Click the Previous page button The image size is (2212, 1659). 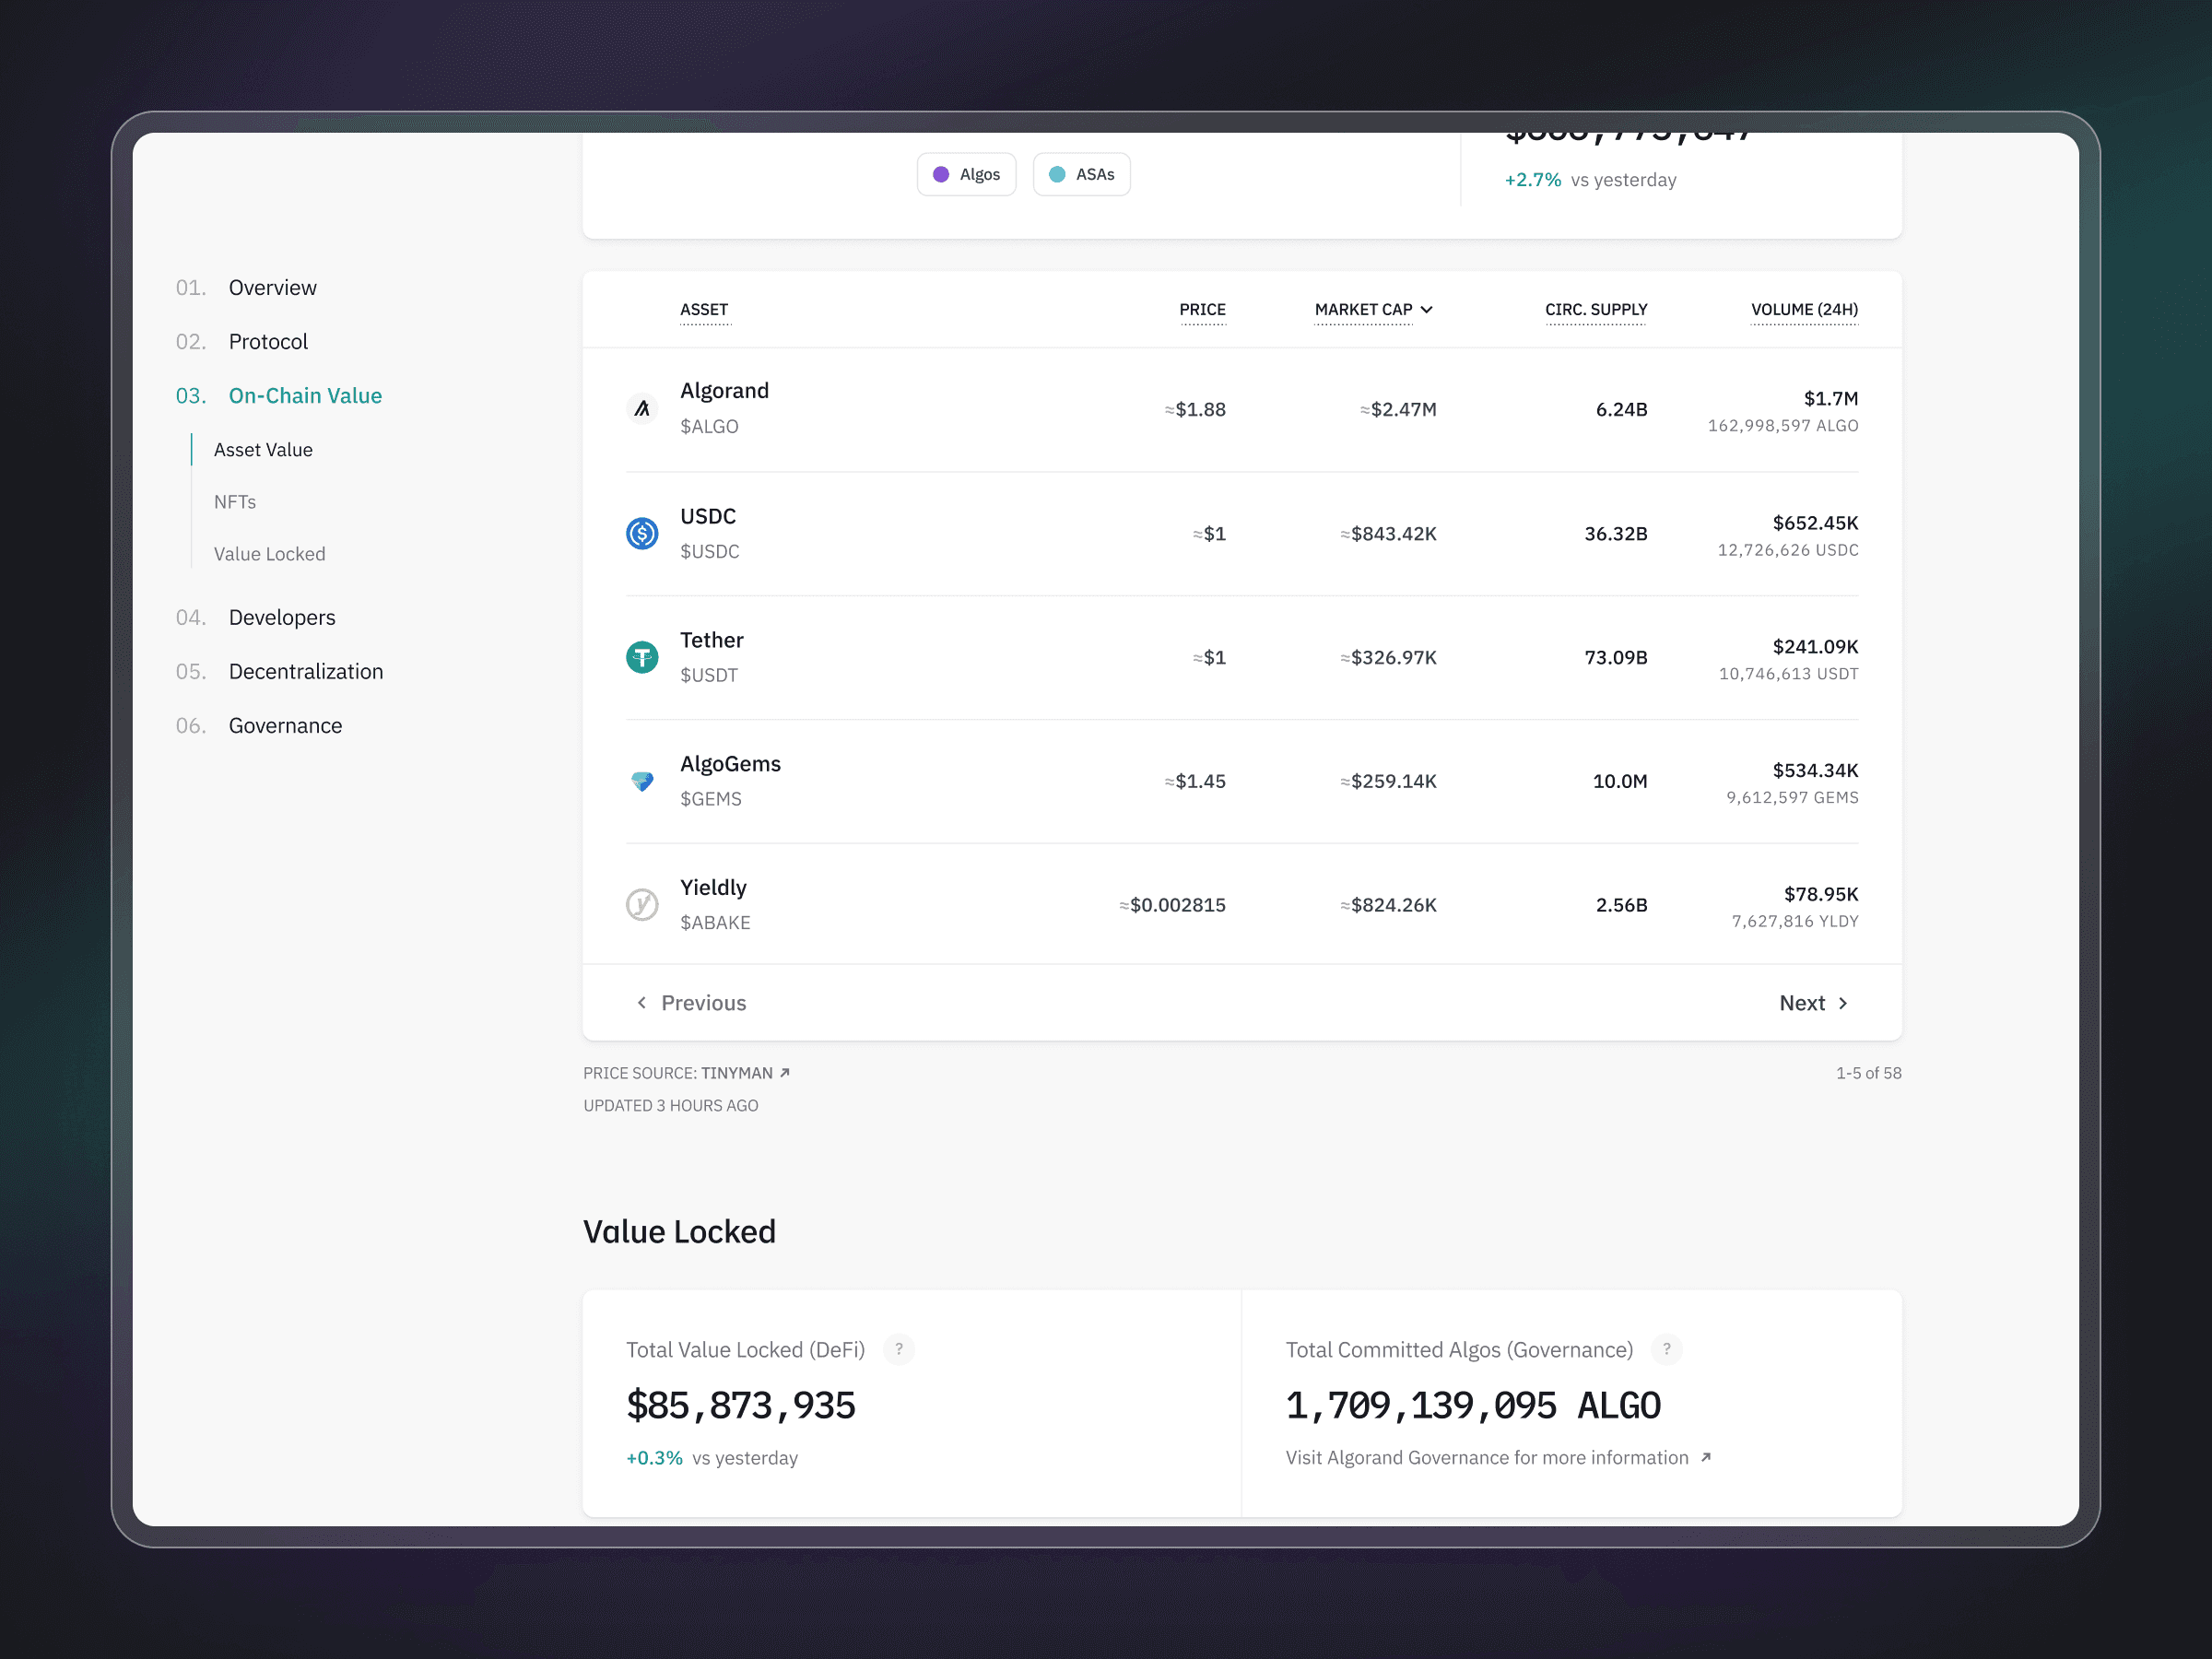click(692, 1003)
